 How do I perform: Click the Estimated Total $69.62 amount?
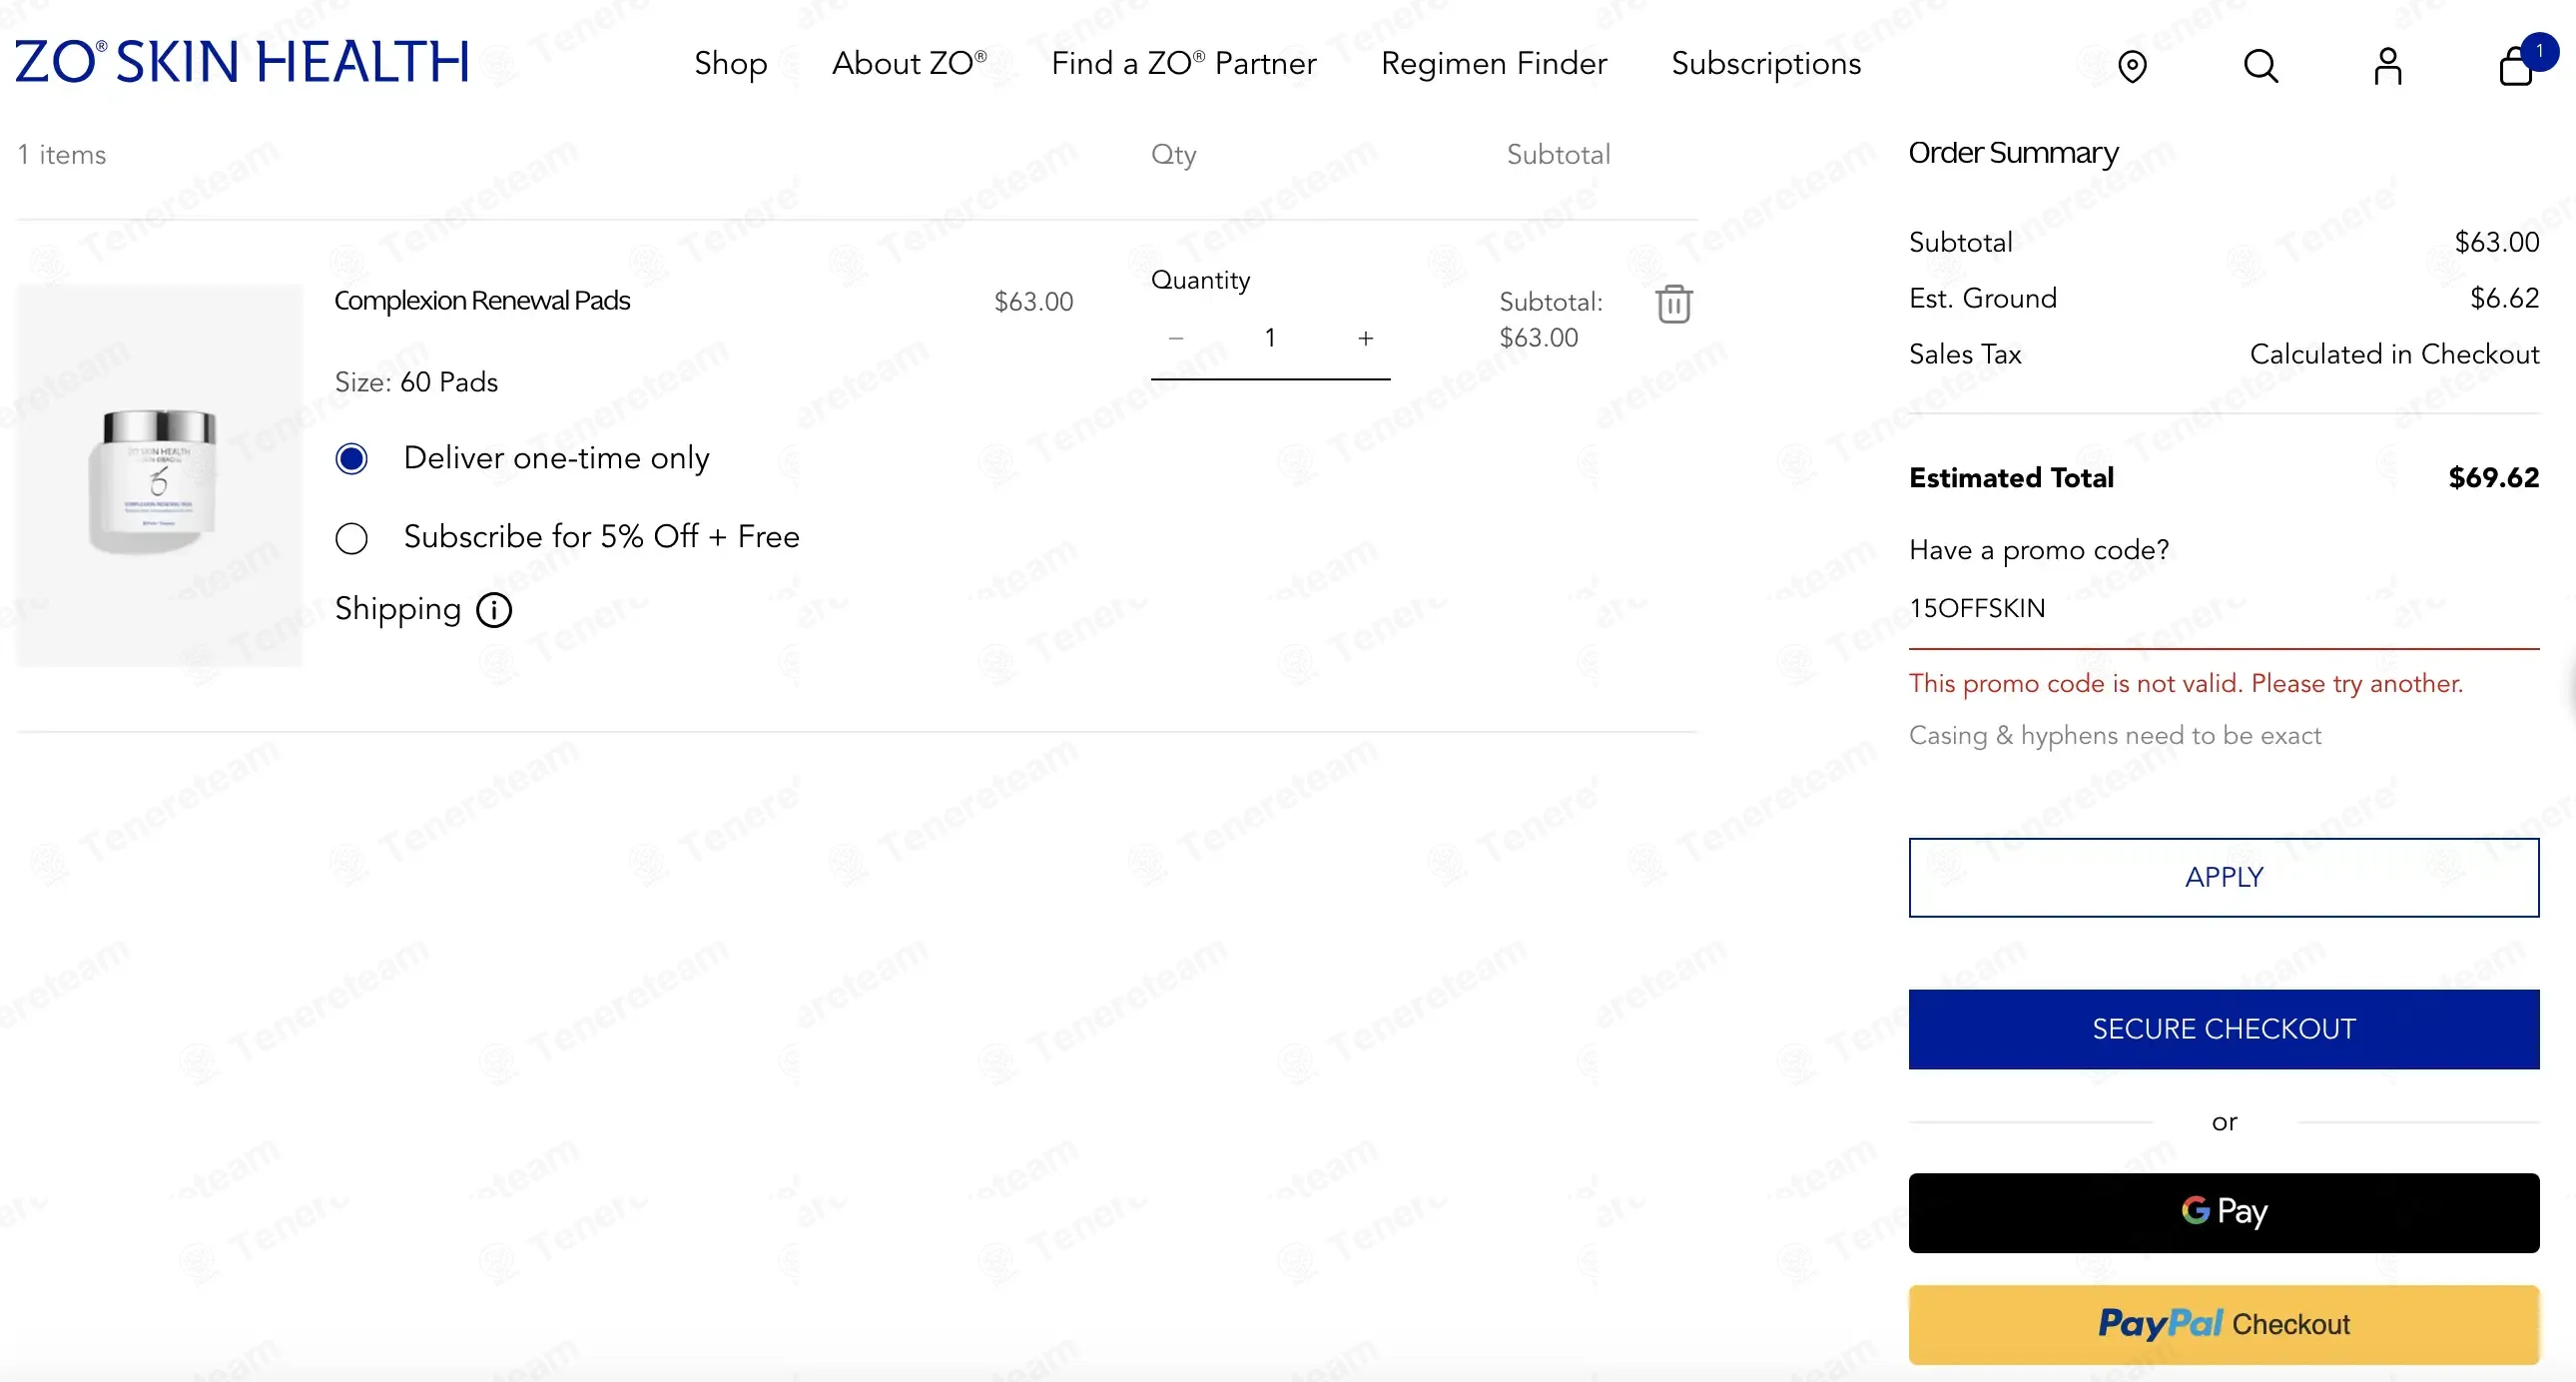pyautogui.click(x=2494, y=478)
